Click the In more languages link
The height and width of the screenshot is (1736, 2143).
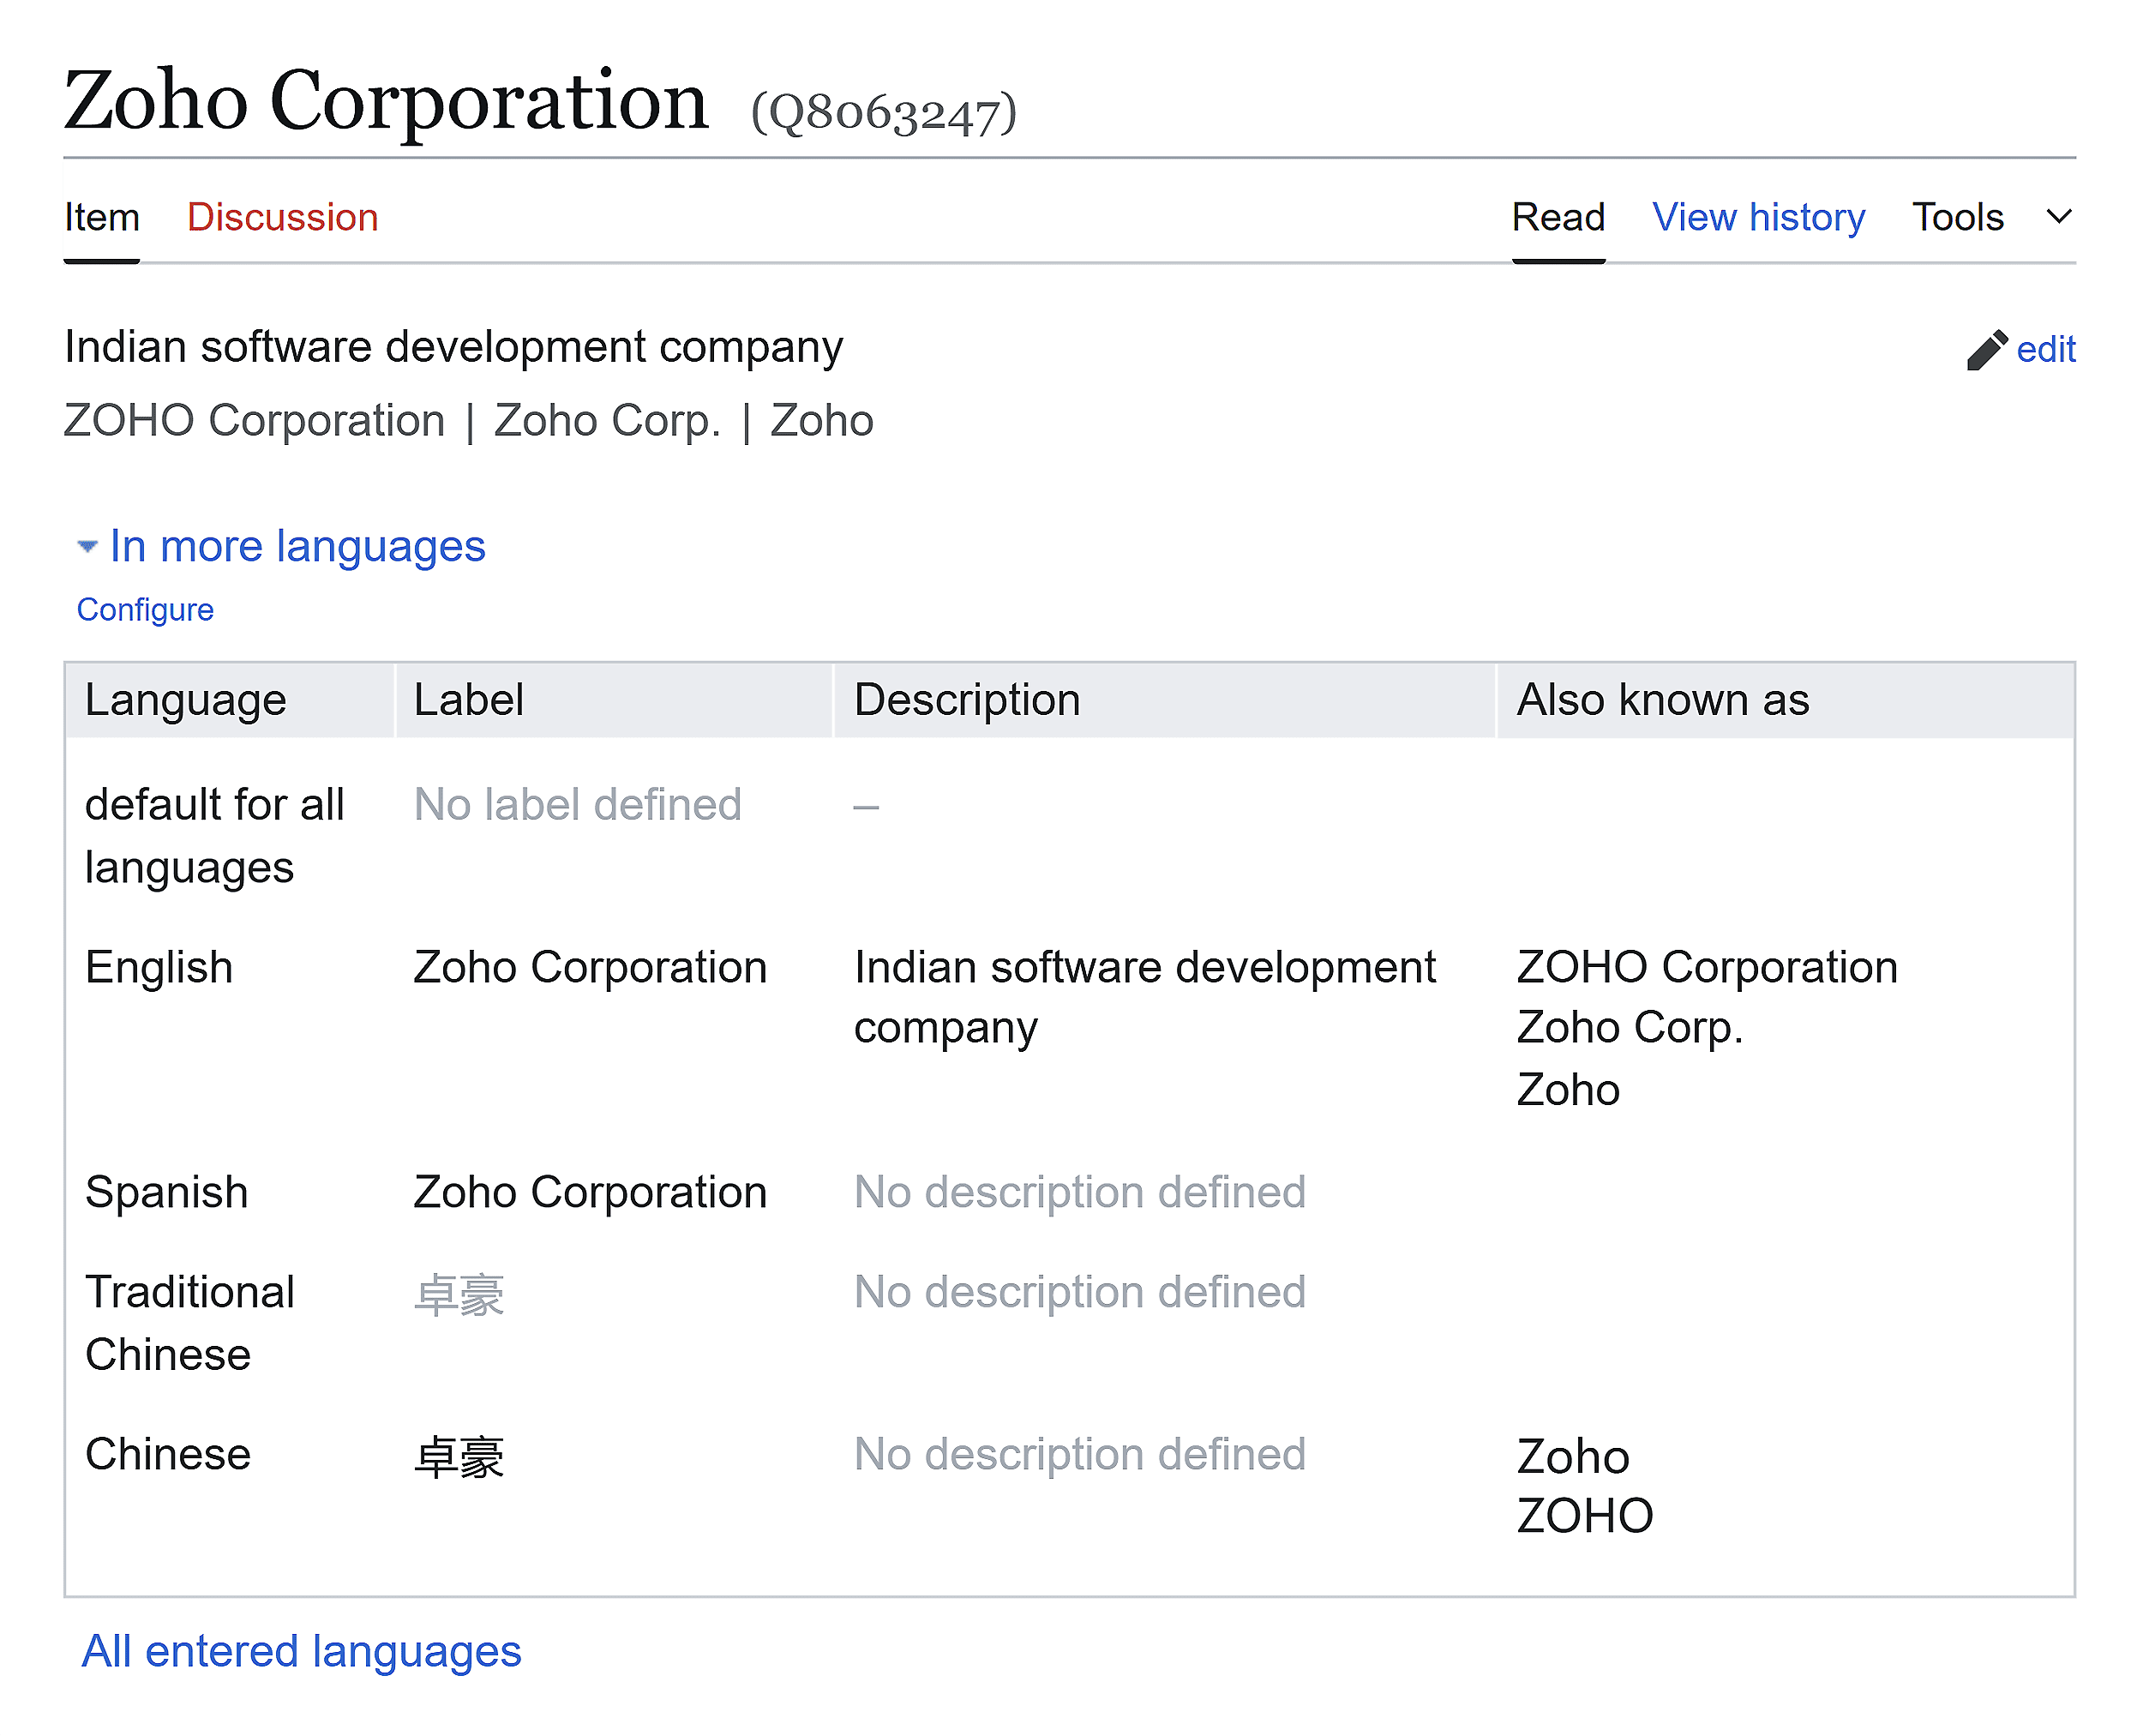pos(297,547)
